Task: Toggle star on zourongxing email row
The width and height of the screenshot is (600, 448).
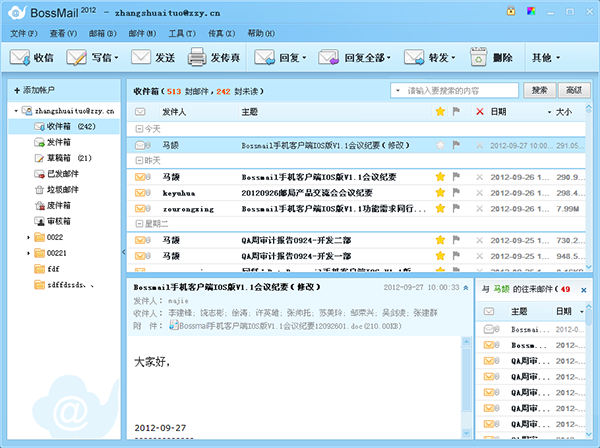Action: coord(440,209)
